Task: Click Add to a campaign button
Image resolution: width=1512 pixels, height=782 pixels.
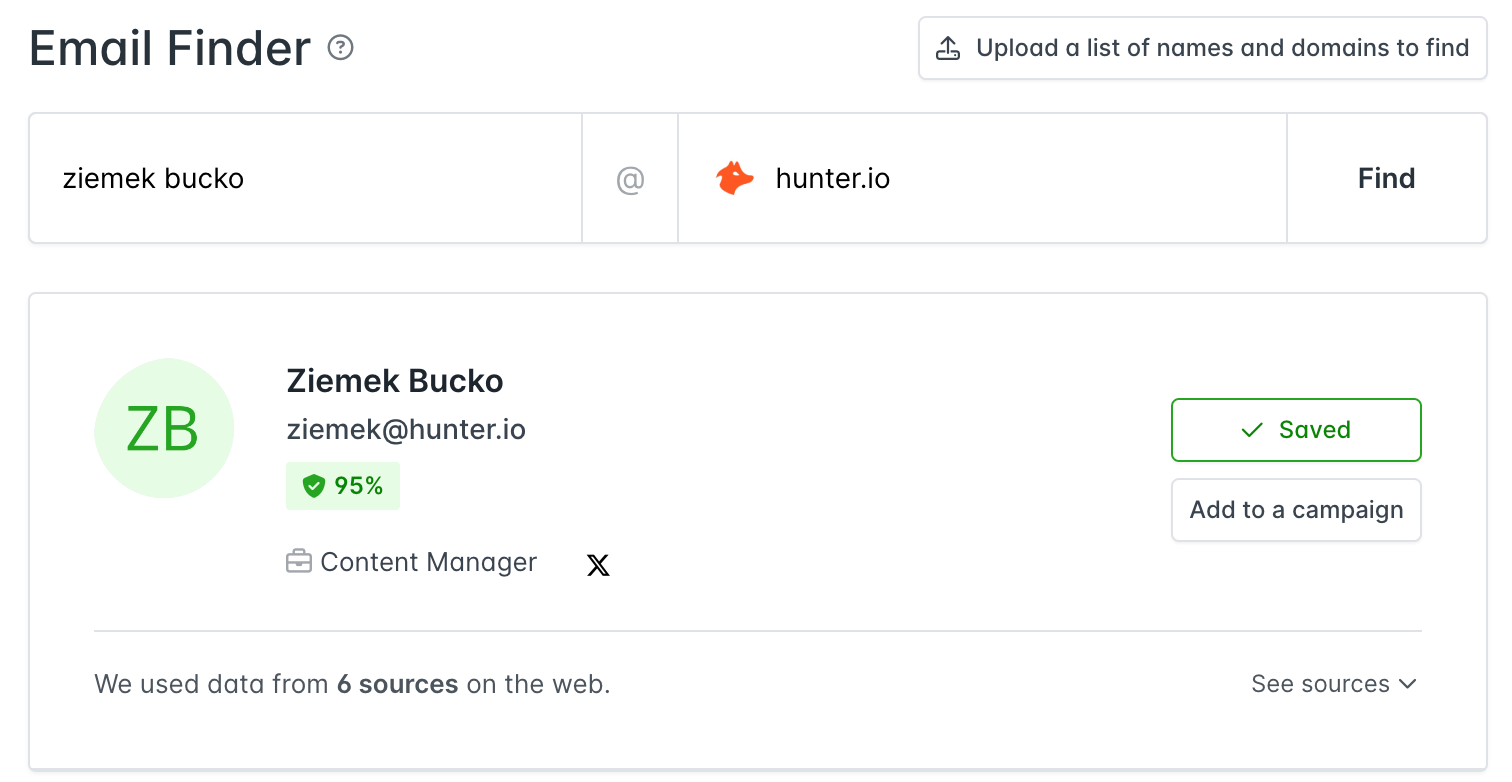Action: pos(1296,510)
